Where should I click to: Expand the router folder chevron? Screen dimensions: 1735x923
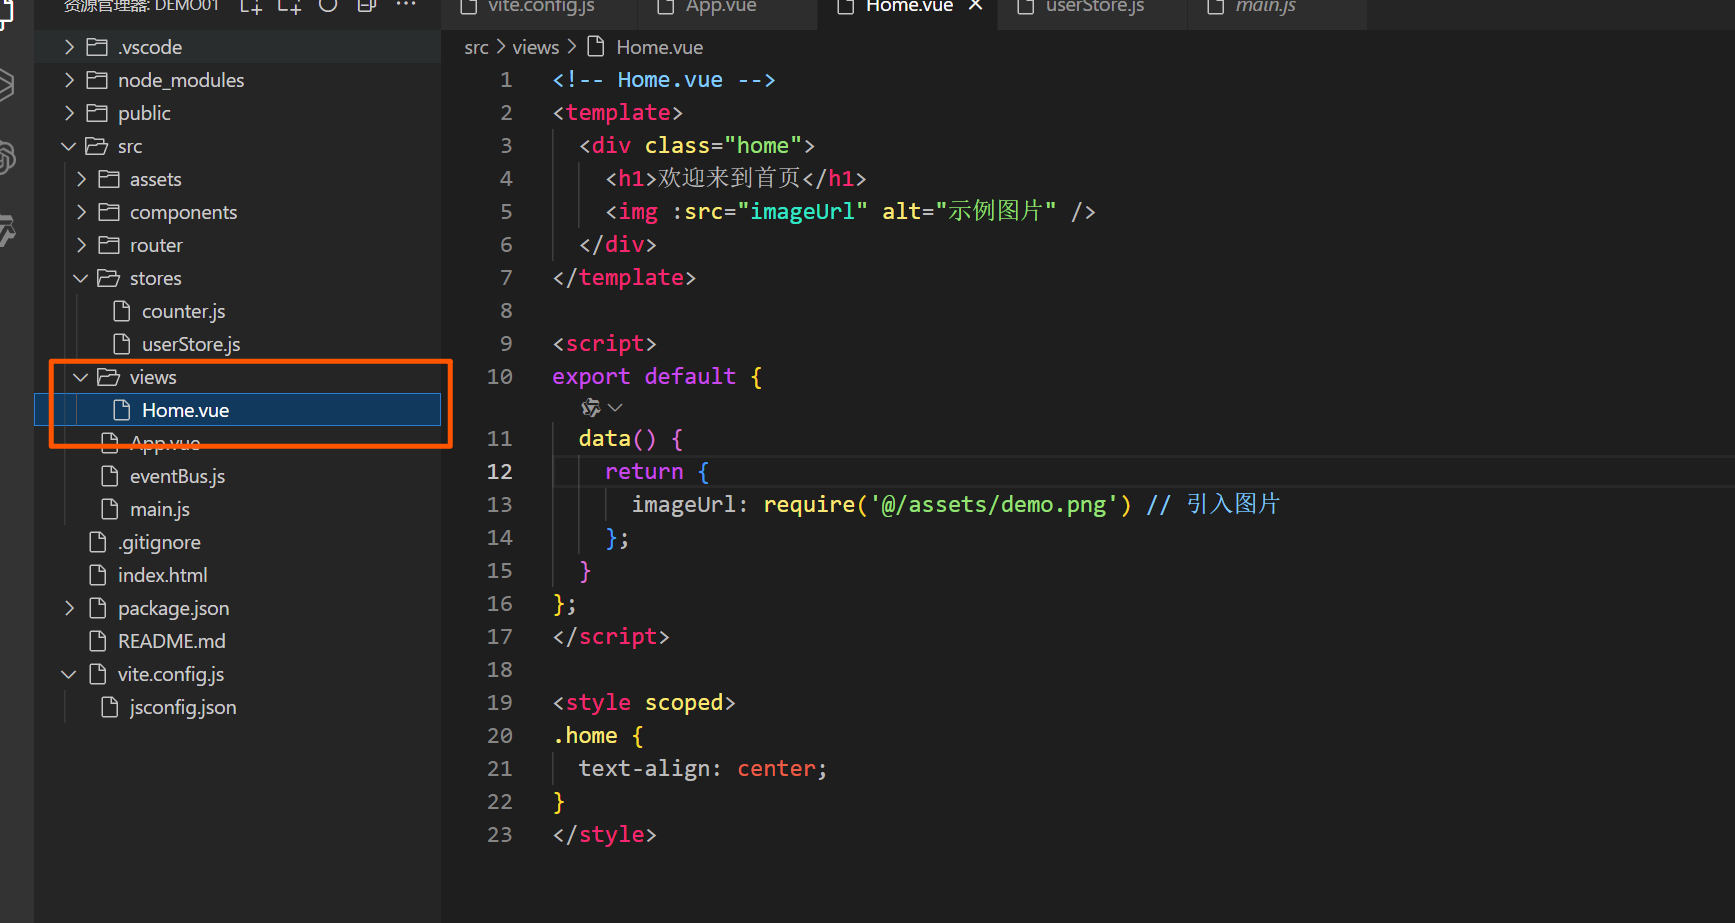coord(82,245)
